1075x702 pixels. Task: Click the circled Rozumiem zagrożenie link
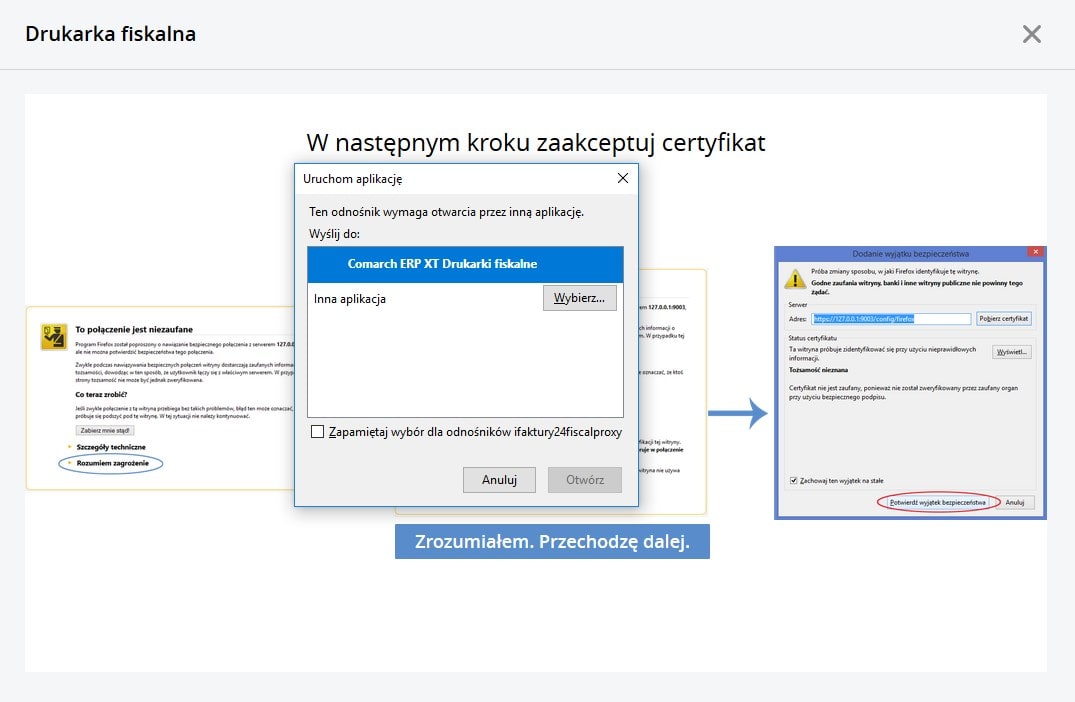point(113,463)
